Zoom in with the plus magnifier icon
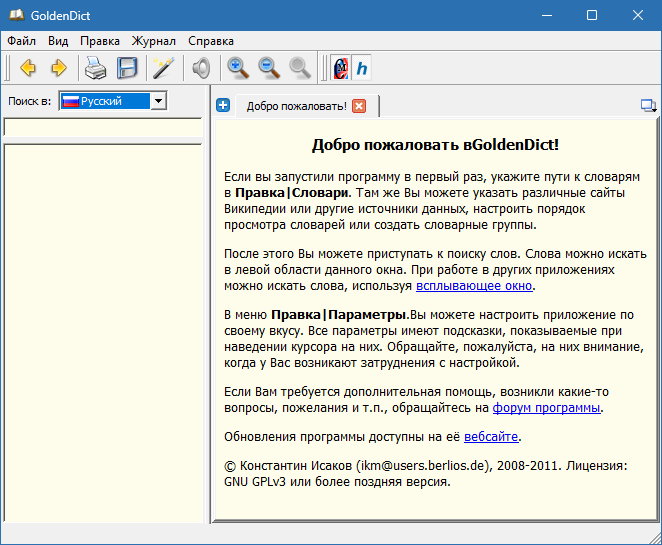662x545 pixels. (x=238, y=68)
